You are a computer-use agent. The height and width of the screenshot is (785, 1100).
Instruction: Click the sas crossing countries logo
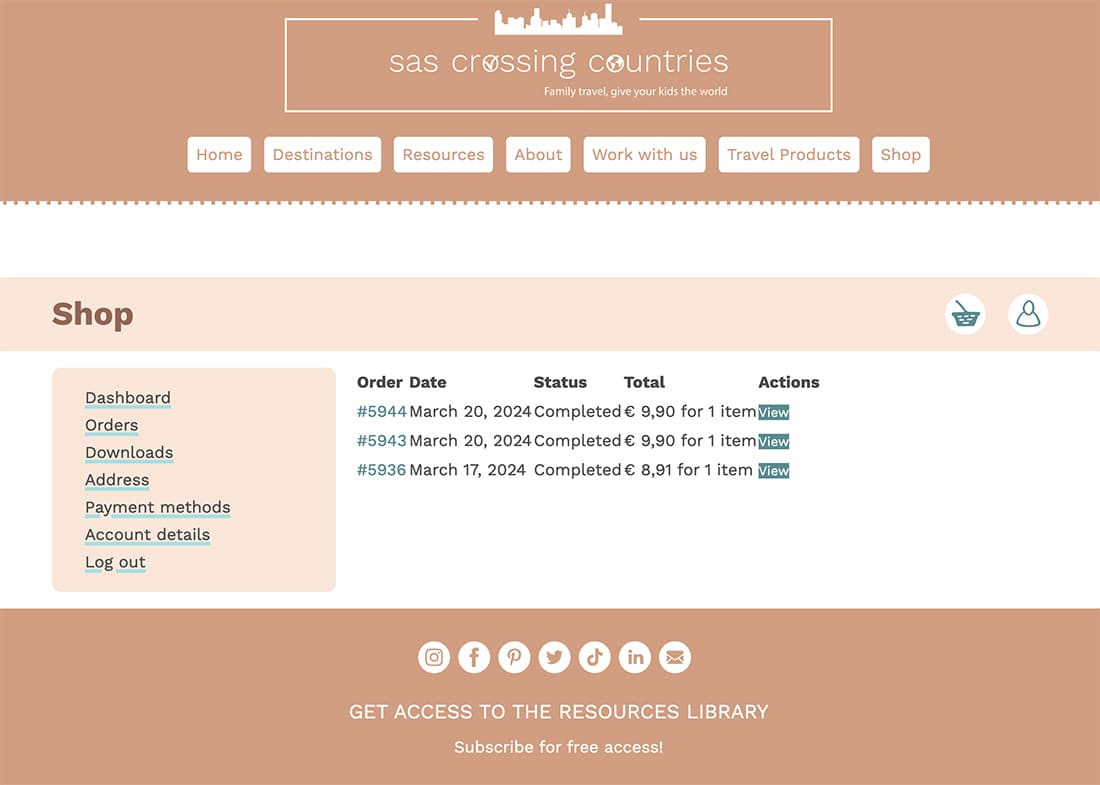click(x=558, y=59)
